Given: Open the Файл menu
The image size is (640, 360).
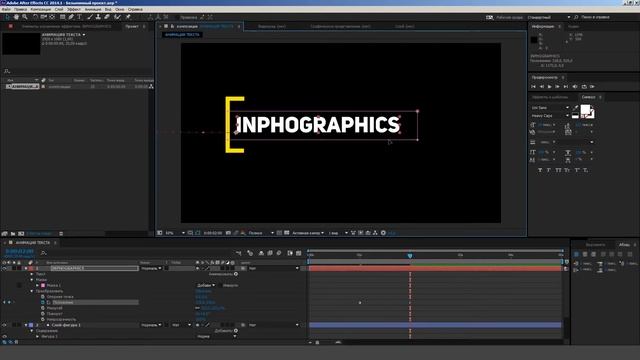Looking at the screenshot, I should coord(6,9).
